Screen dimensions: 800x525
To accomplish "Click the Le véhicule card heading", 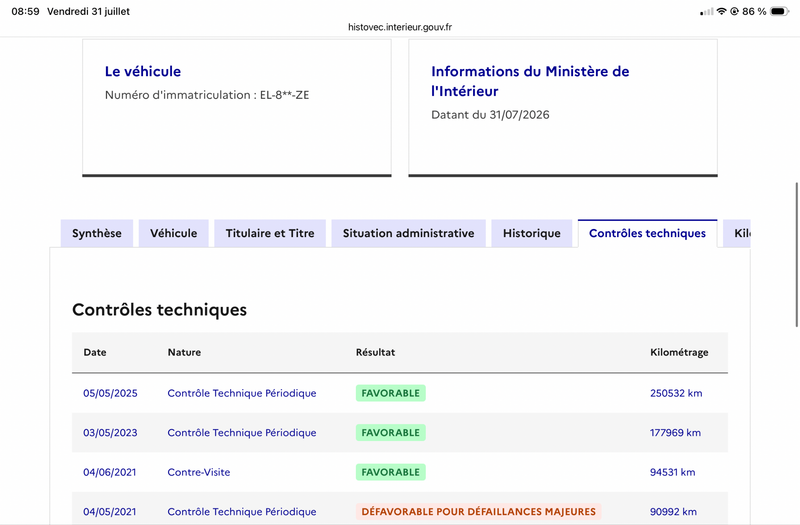I will pyautogui.click(x=143, y=71).
